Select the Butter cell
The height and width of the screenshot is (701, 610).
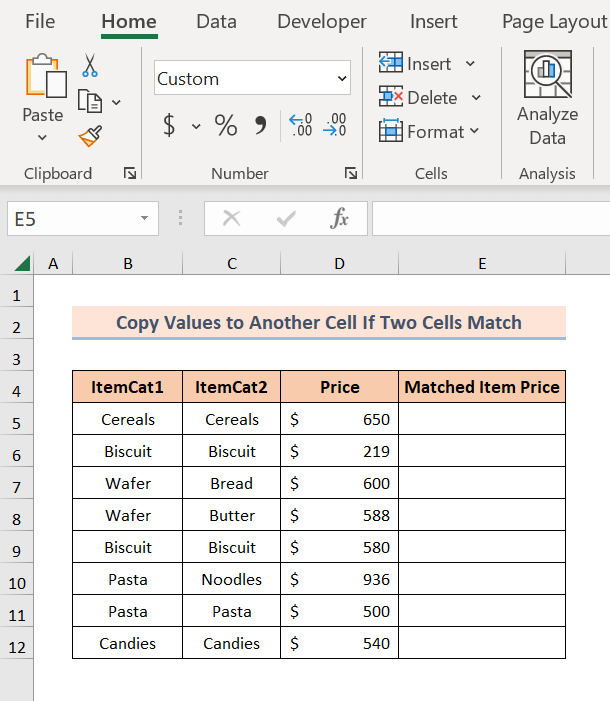232,515
